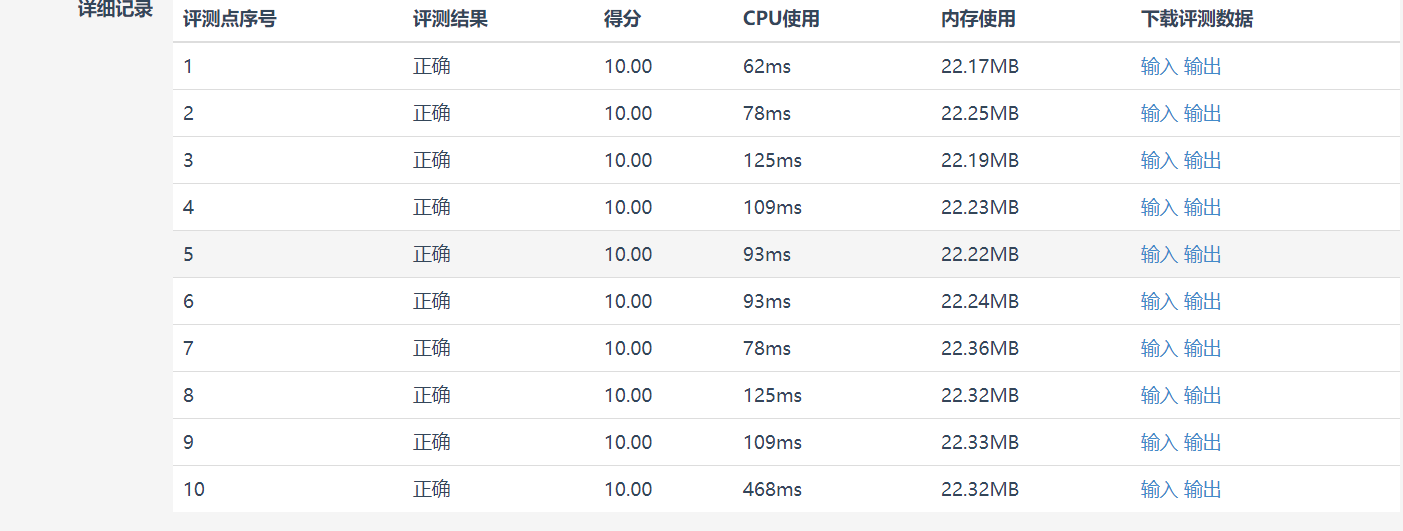Download 输入 data for test point 10
The image size is (1403, 531).
(1159, 490)
